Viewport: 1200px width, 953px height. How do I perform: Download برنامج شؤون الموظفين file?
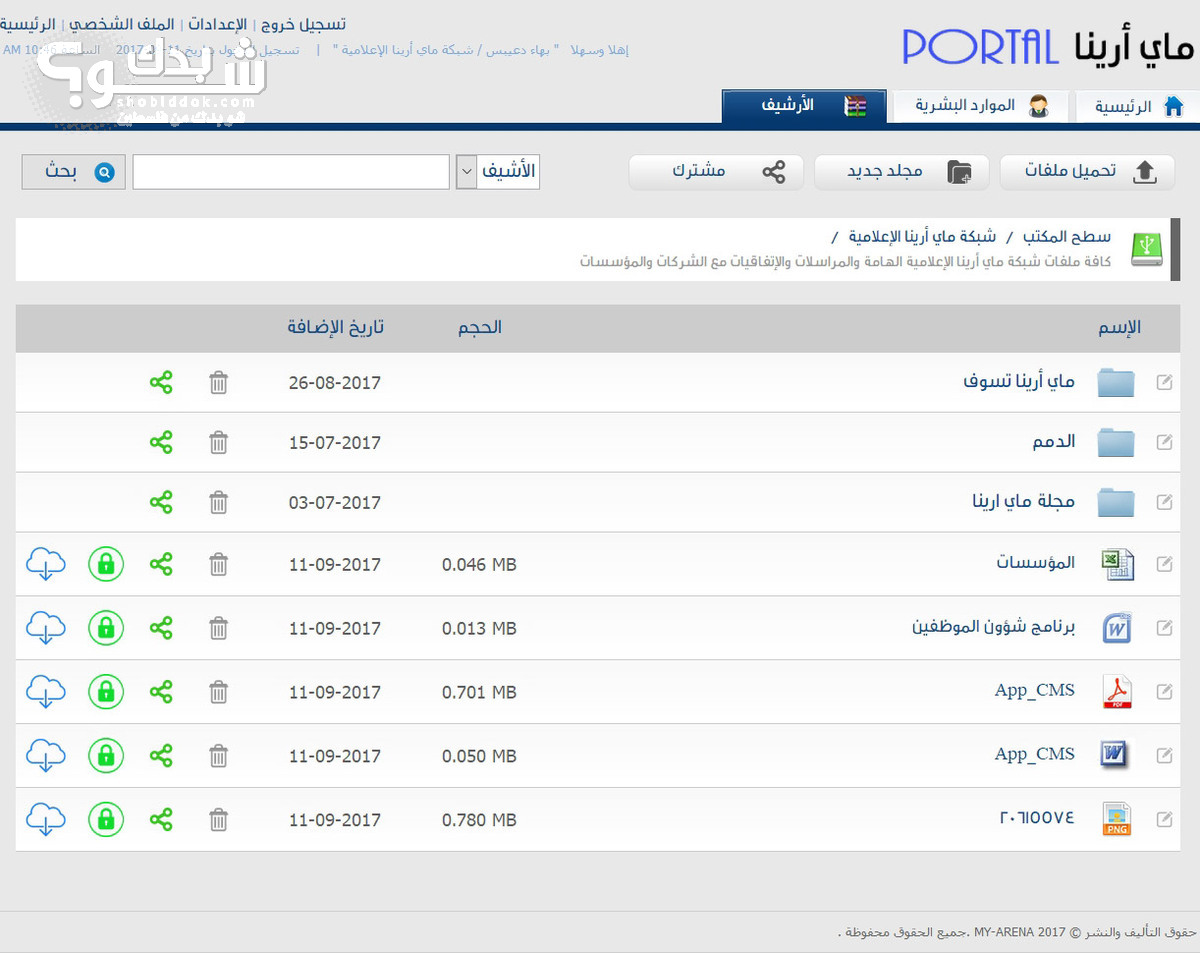46,629
